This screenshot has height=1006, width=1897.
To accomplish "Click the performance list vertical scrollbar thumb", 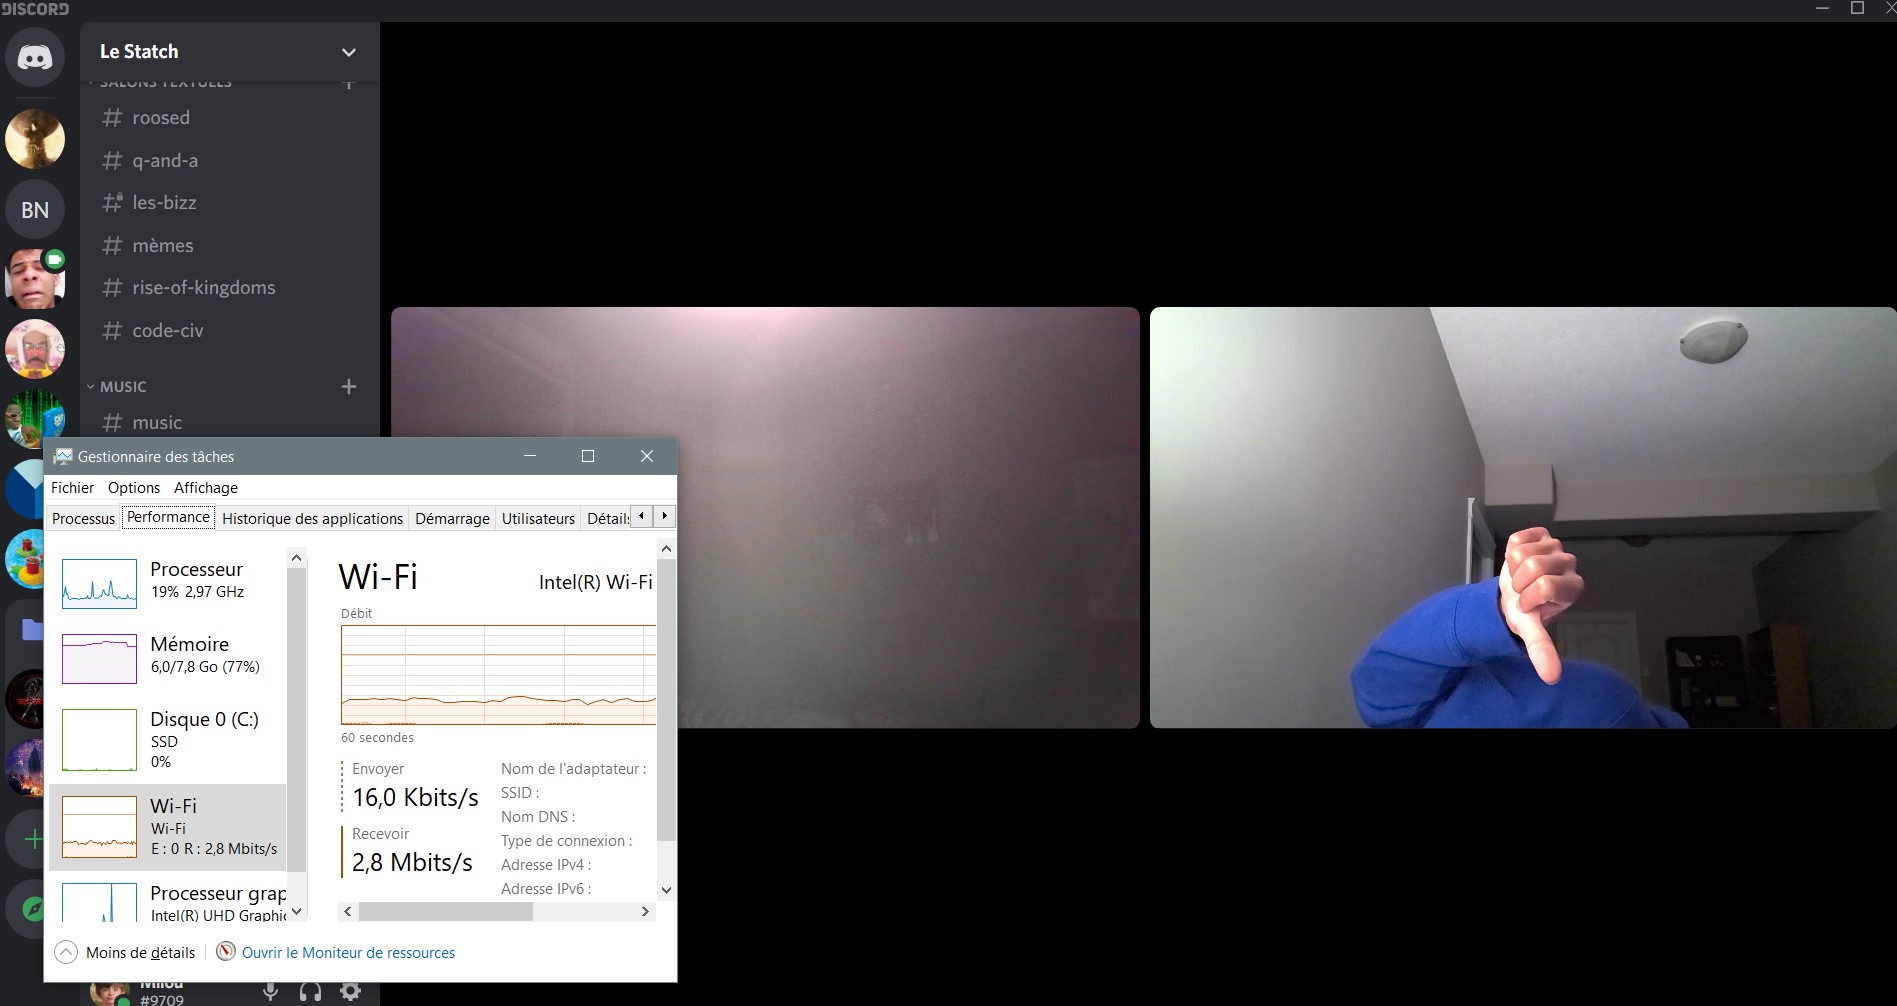I will coord(296,718).
